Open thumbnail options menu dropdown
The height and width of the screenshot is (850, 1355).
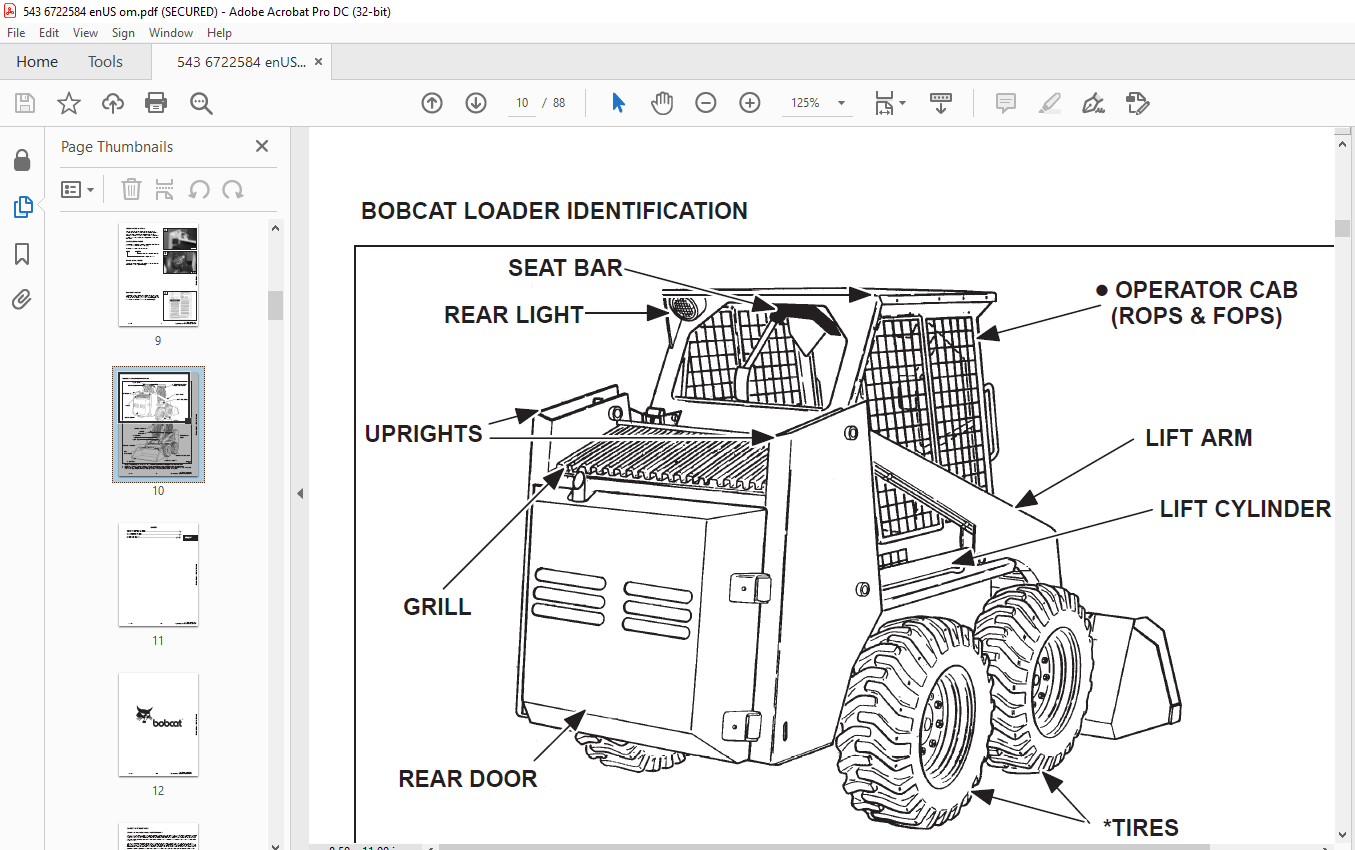[x=78, y=189]
